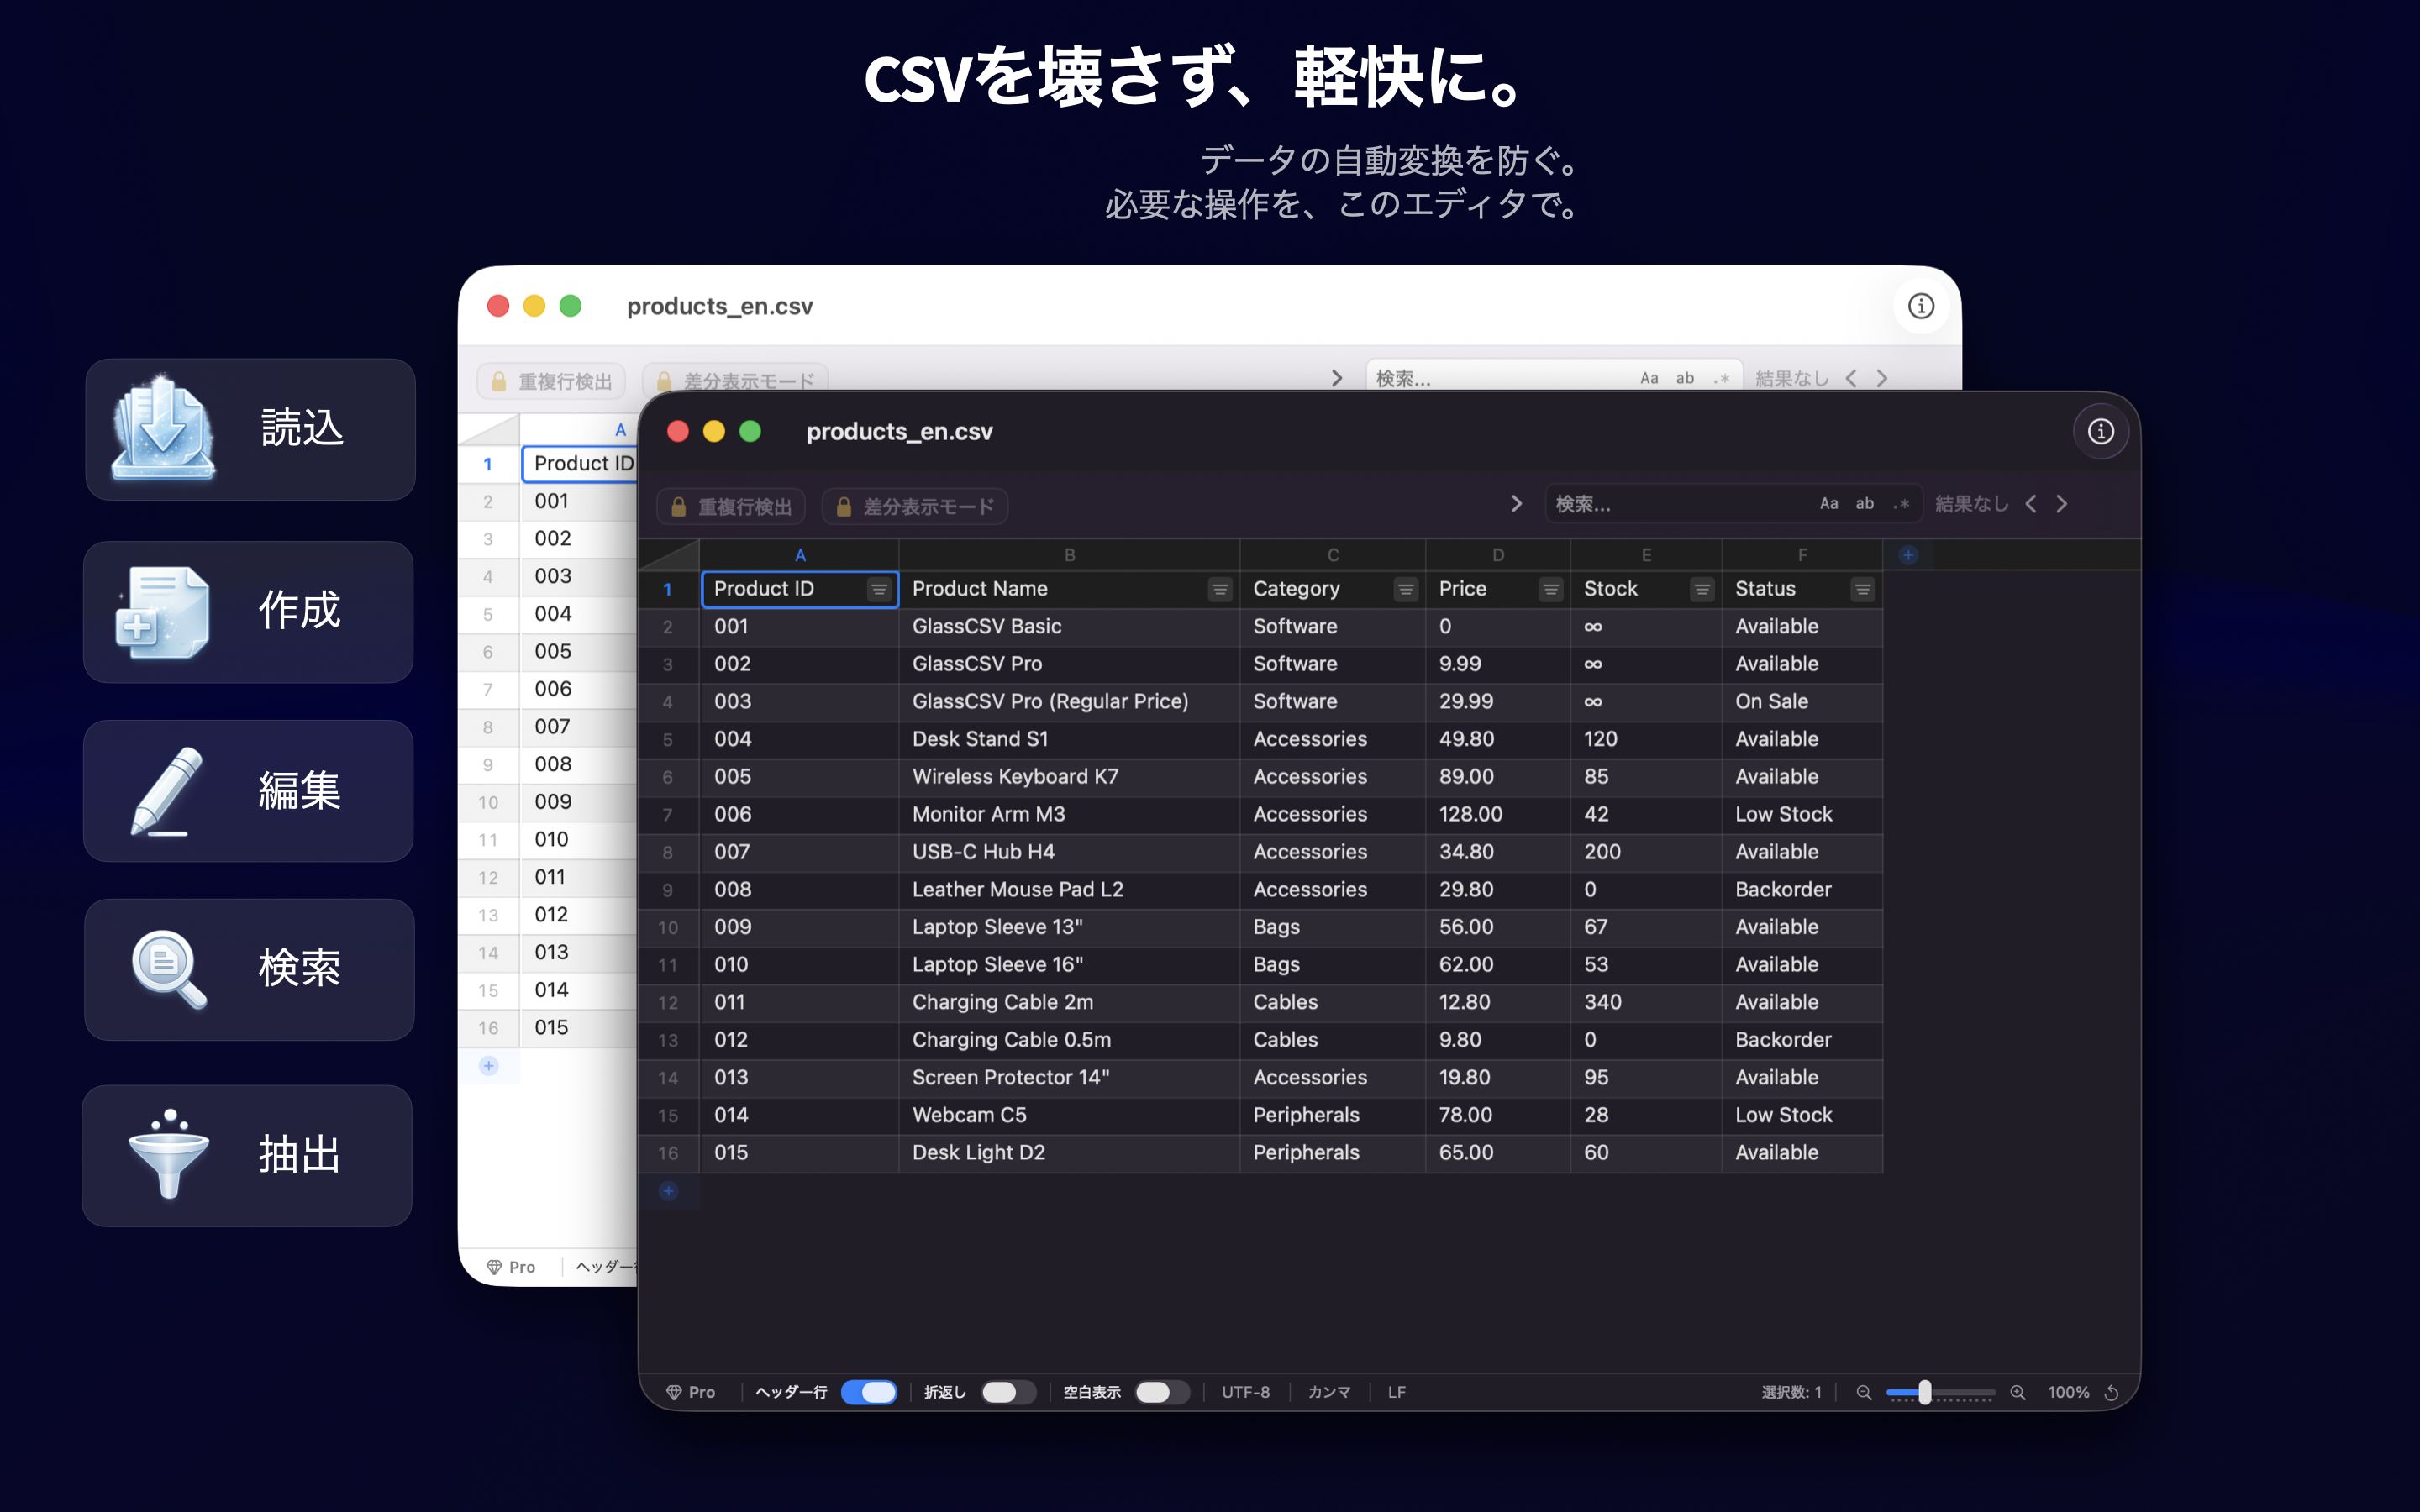Turn off the ヘッダー行 toggle
The width and height of the screenshot is (2420, 1512).
(x=868, y=1392)
